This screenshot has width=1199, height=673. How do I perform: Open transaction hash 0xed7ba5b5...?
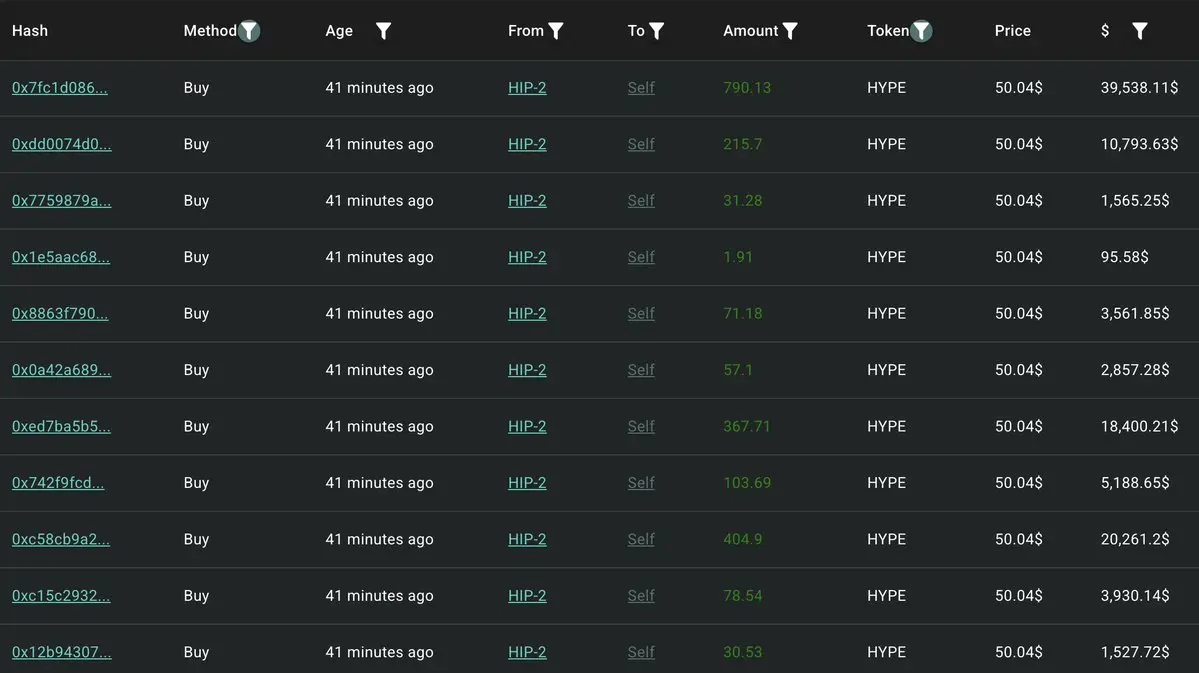(x=61, y=426)
